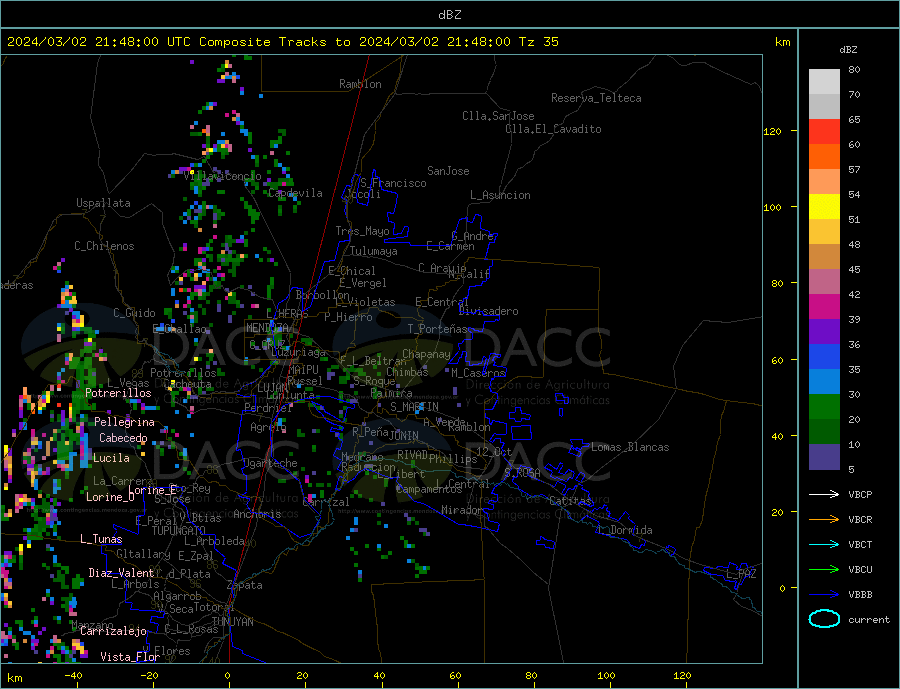Viewport: 900px width, 689px height.
Task: Click the cyan 'current' ellipse symbol
Action: click(x=824, y=619)
